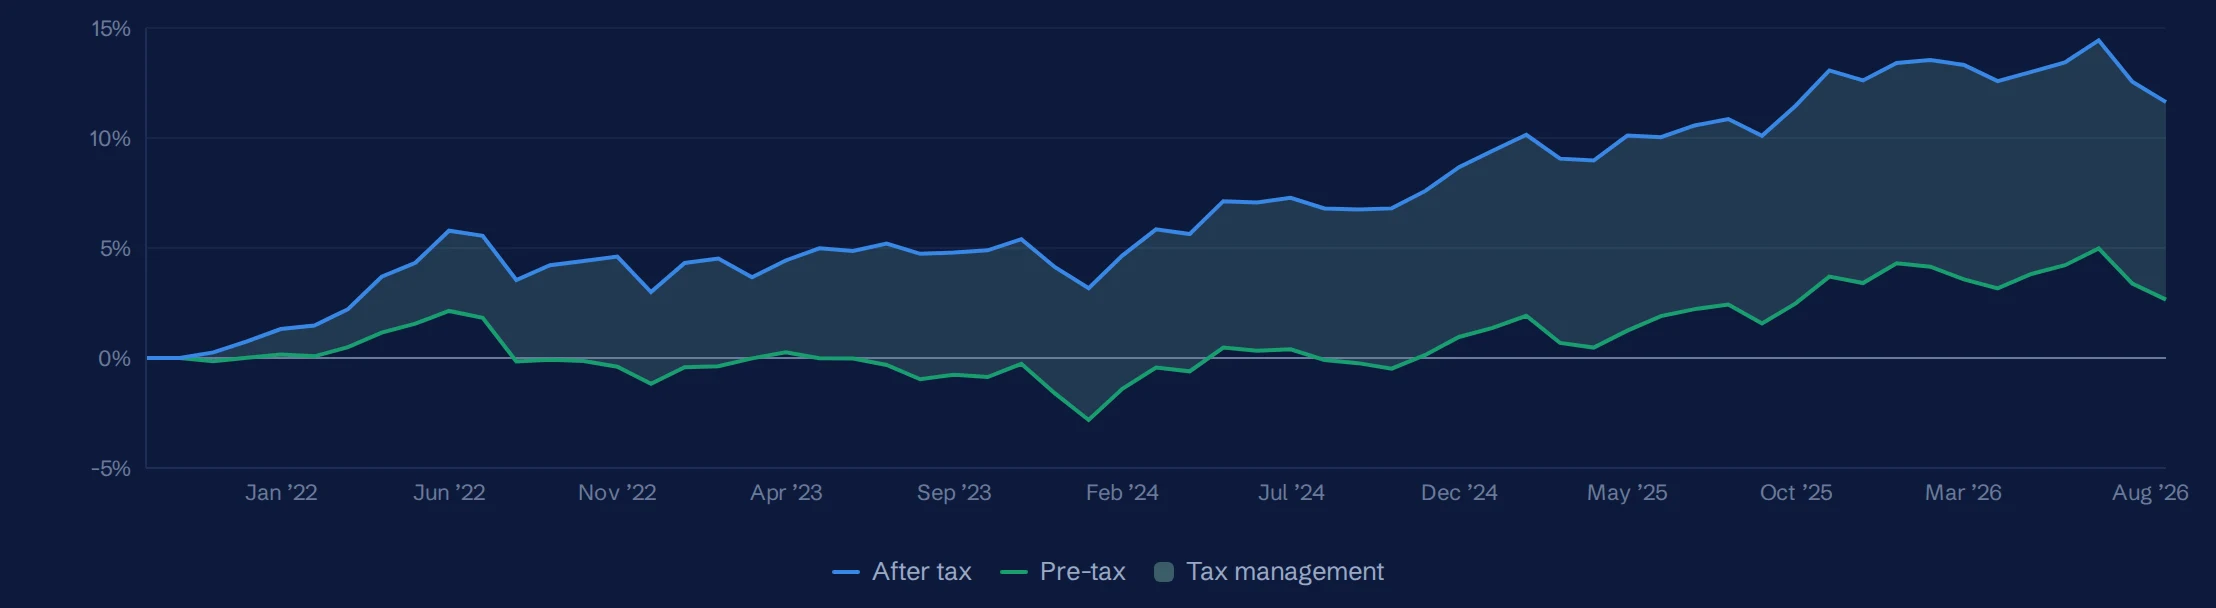Click the Tax management legend square swatch
Screen dimensions: 2216x608
click(1164, 572)
